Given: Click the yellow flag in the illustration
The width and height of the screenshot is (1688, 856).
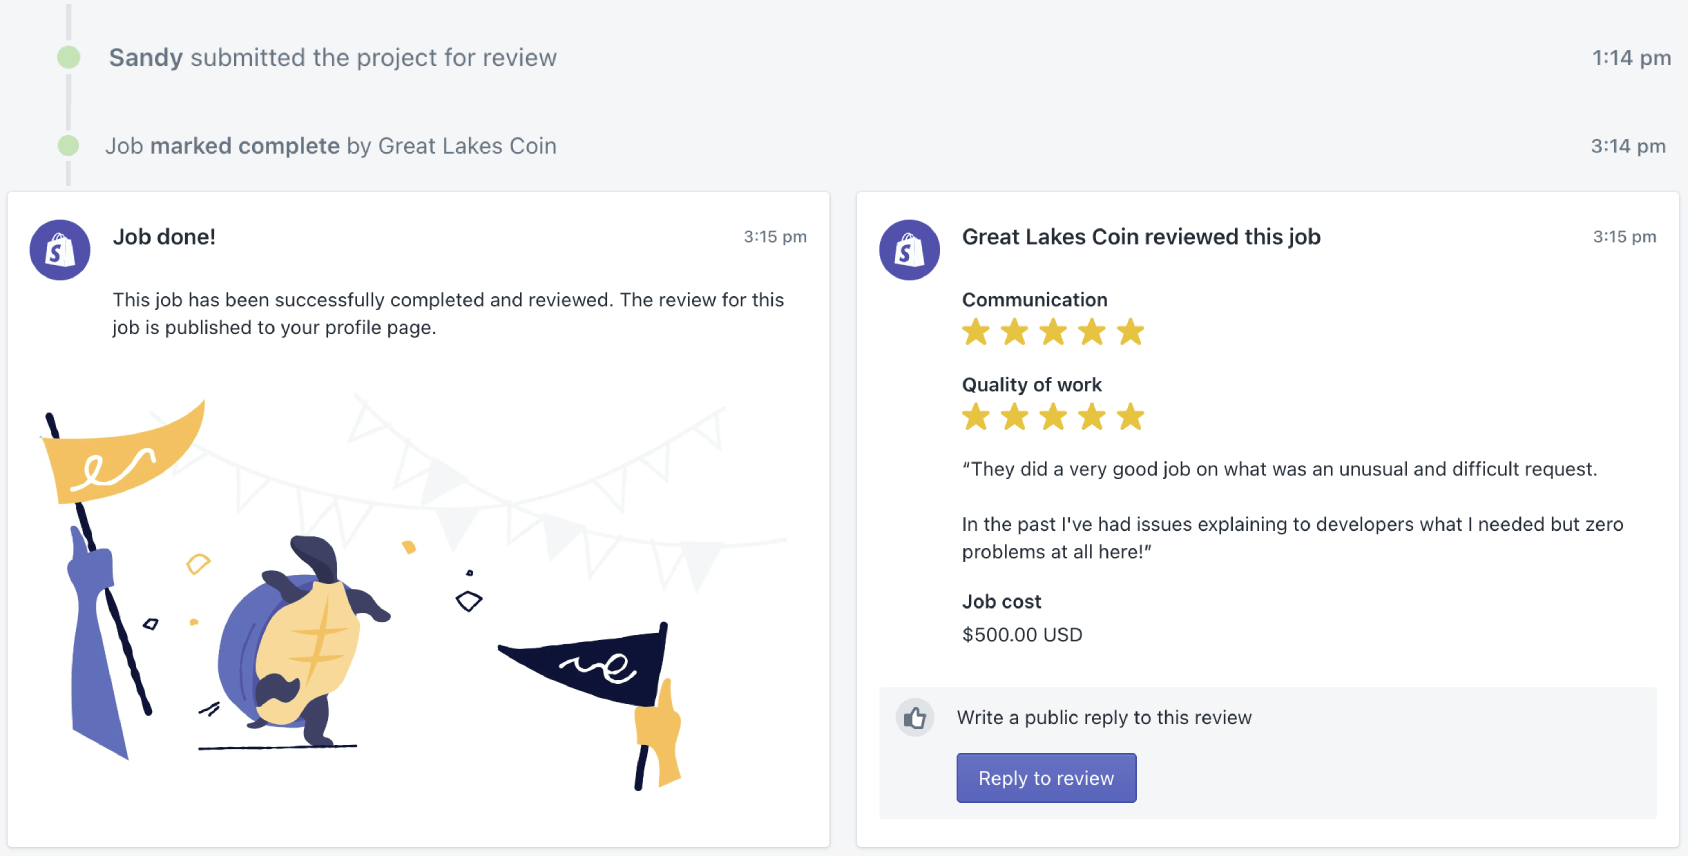Looking at the screenshot, I should (x=122, y=455).
